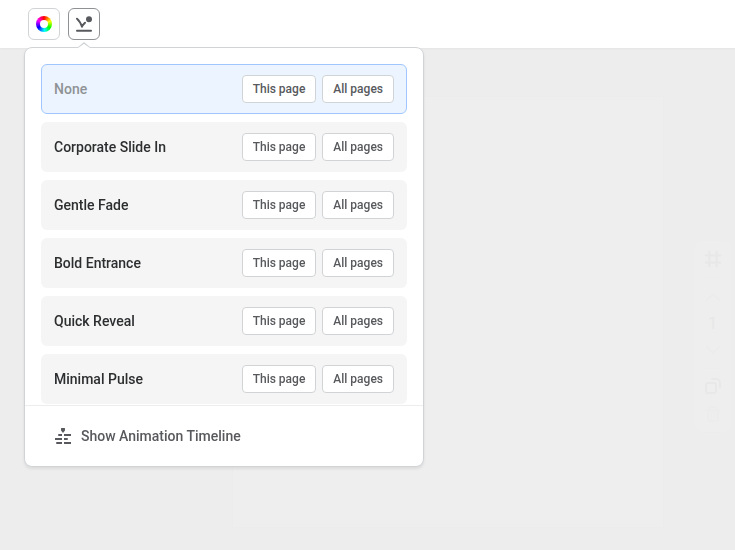Select the Corporate Slide In preset

pyautogui.click(x=224, y=147)
